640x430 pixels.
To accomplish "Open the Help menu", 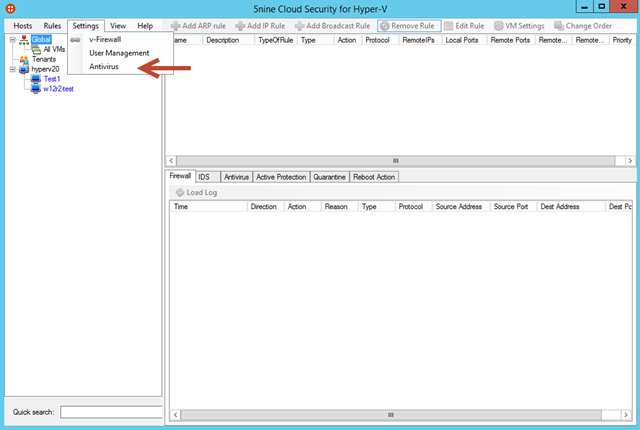I will click(x=145, y=26).
